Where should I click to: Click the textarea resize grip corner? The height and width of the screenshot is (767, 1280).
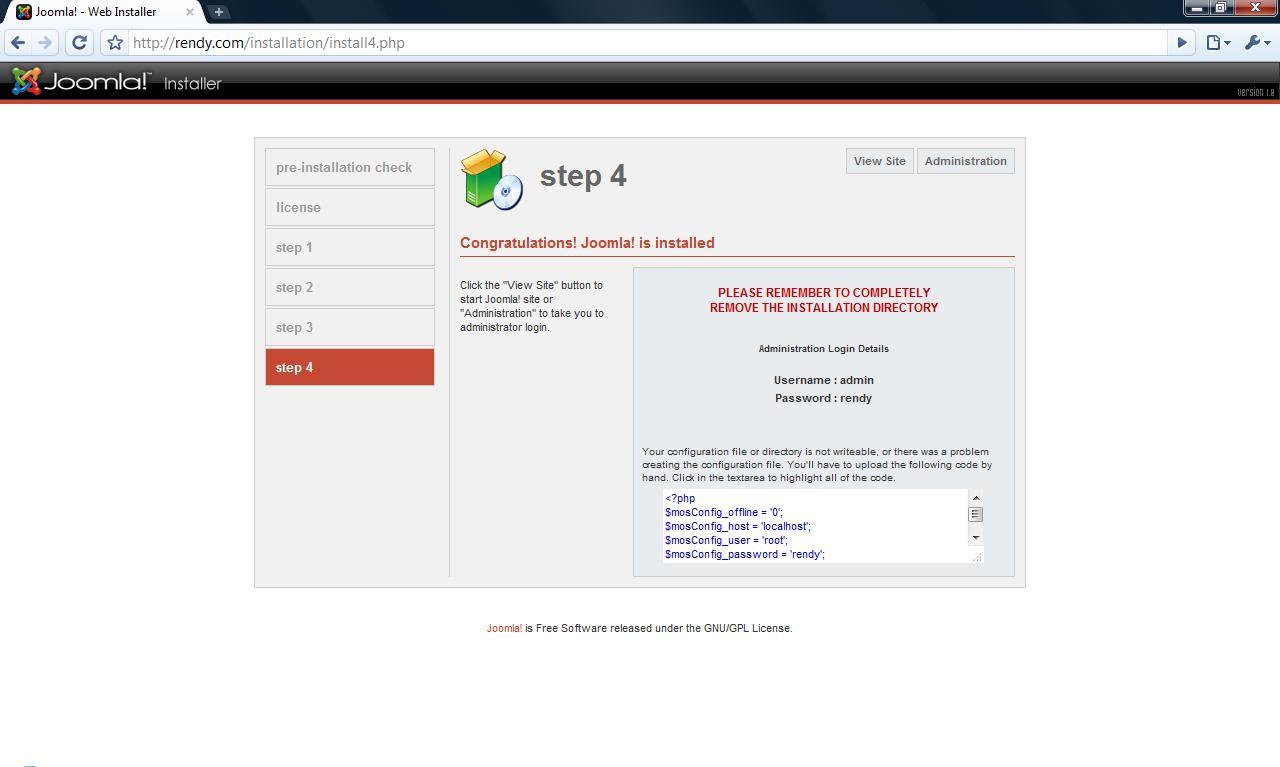tap(977, 556)
